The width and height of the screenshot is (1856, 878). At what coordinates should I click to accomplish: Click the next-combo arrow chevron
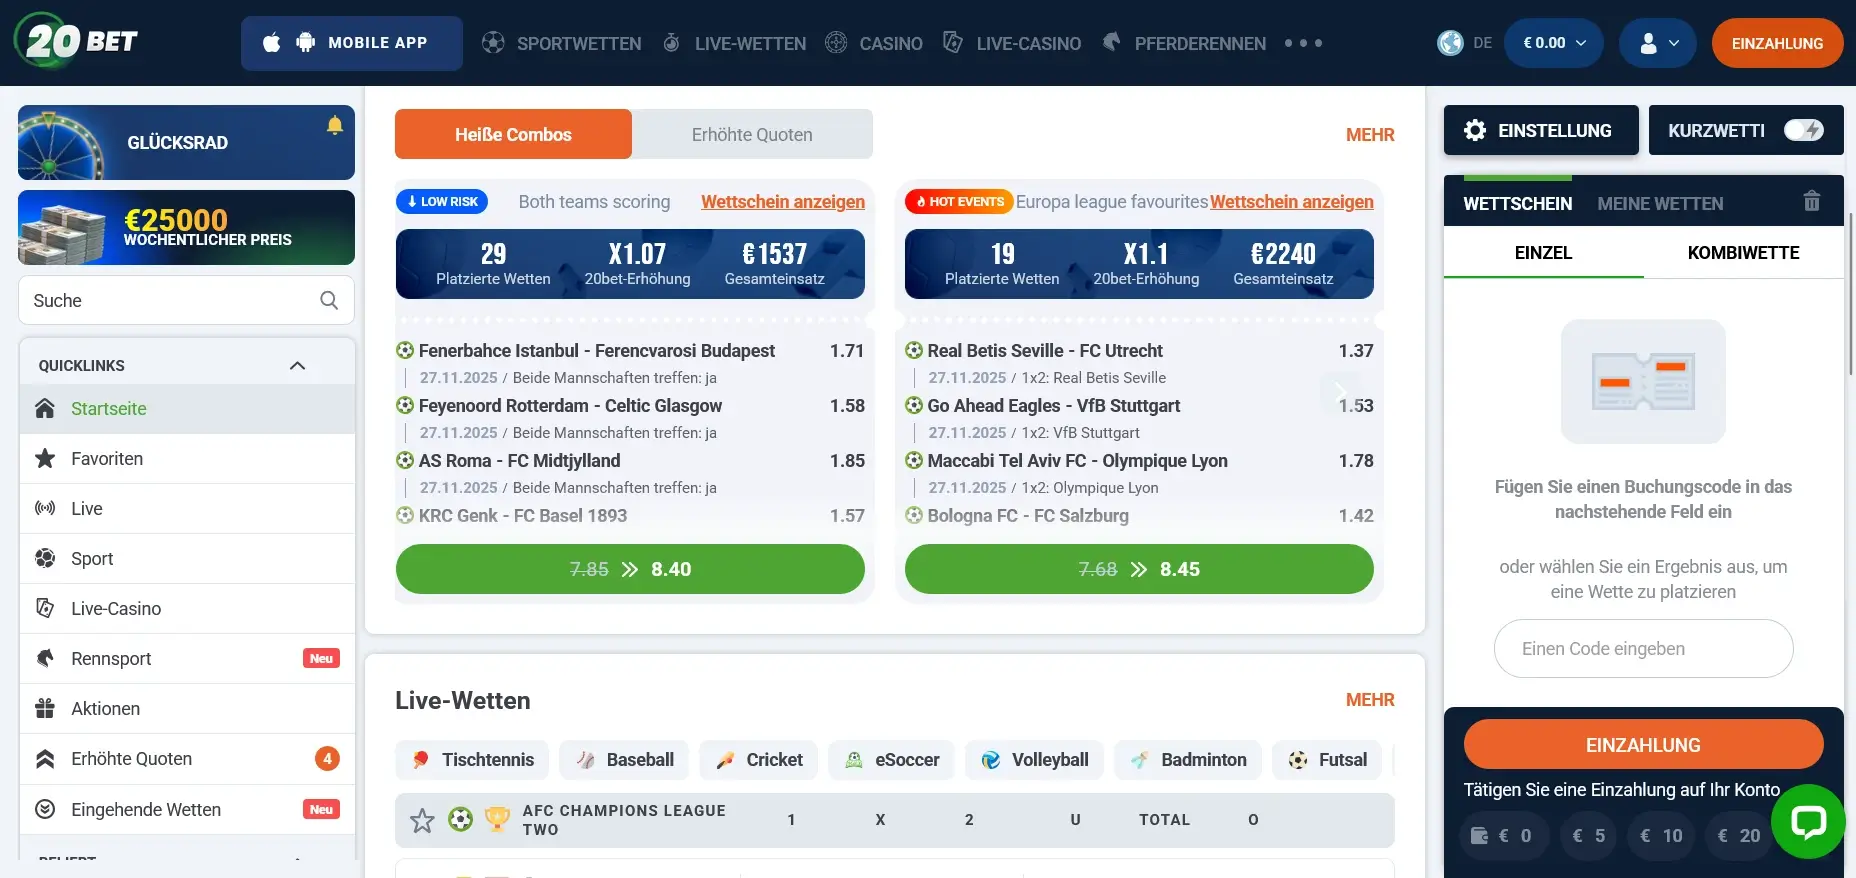1340,391
